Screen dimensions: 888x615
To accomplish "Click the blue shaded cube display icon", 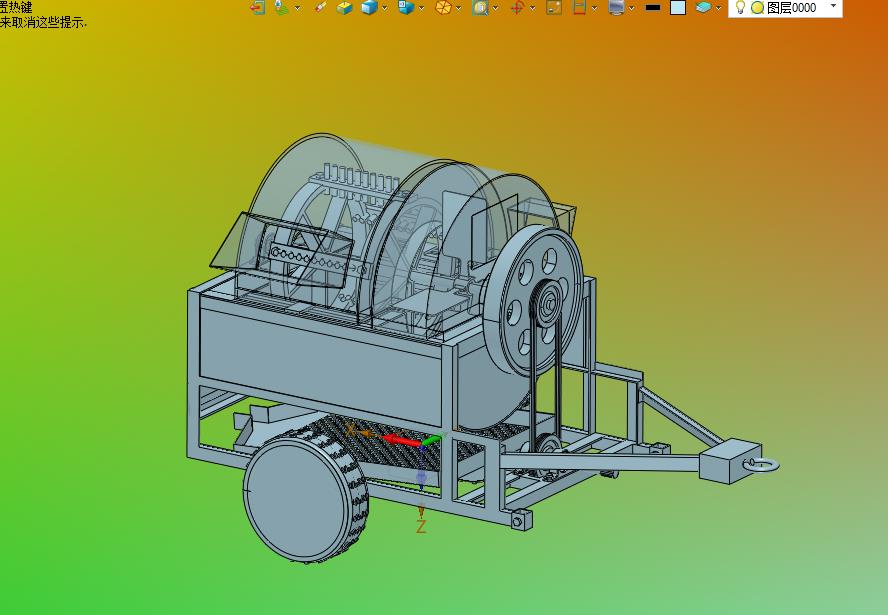I will coord(369,7).
